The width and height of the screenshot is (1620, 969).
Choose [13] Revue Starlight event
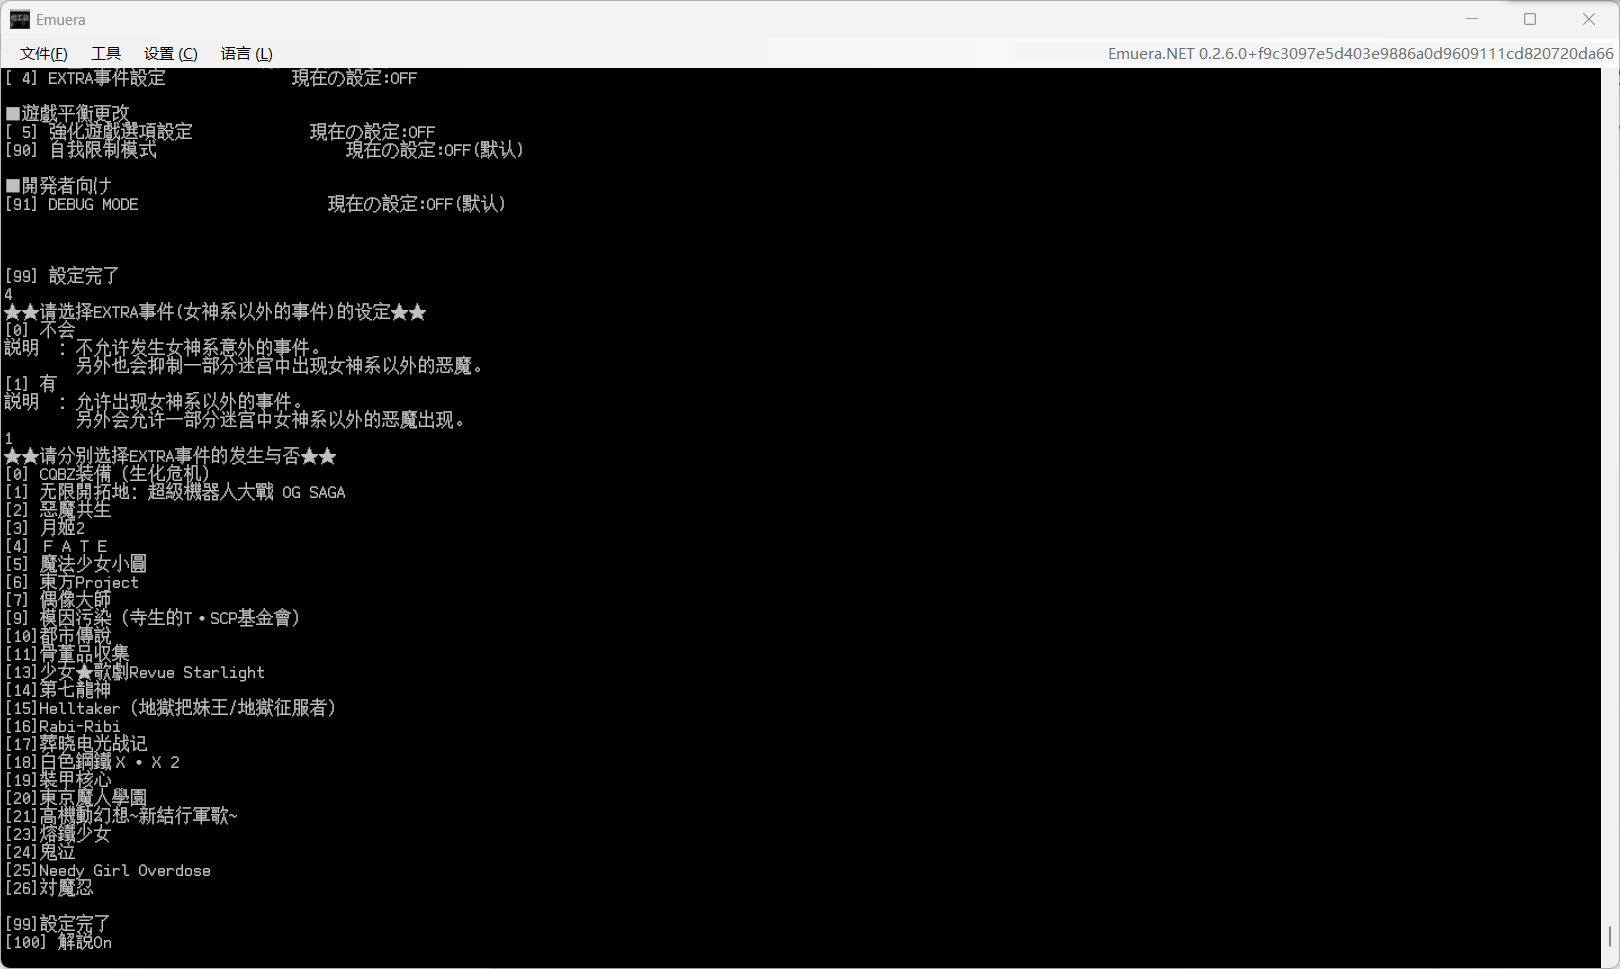coord(135,672)
